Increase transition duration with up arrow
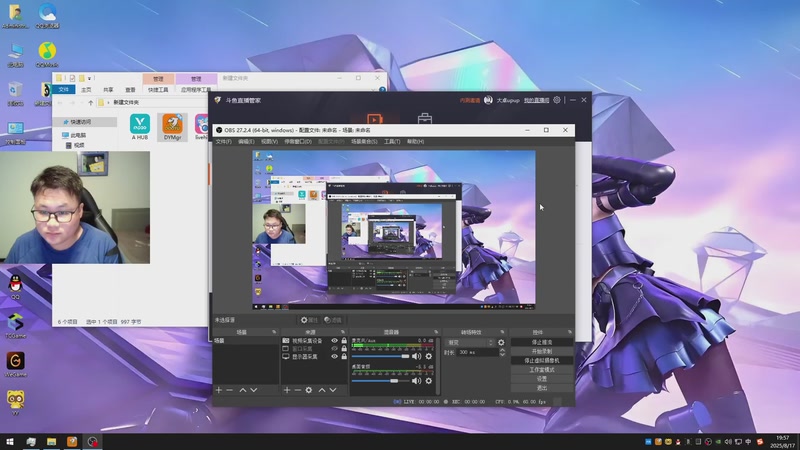The width and height of the screenshot is (800, 450). pyautogui.click(x=502, y=350)
